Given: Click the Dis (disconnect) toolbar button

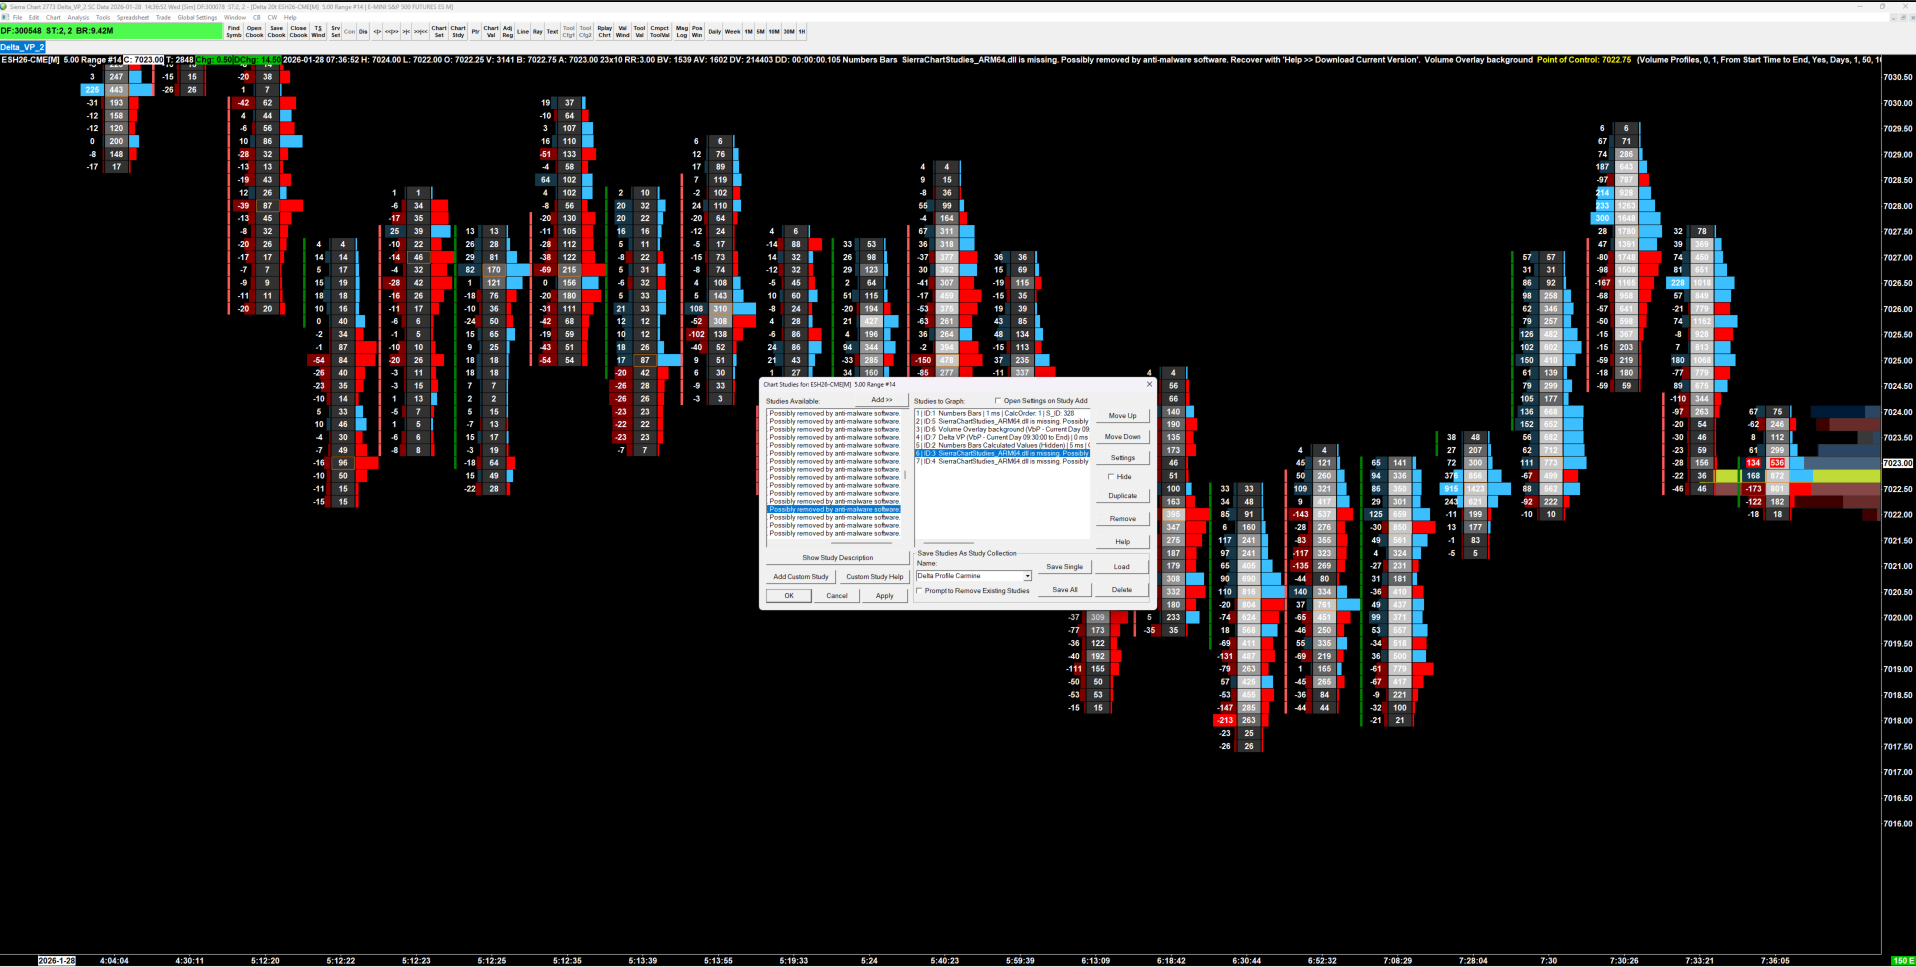Looking at the screenshot, I should point(363,31).
